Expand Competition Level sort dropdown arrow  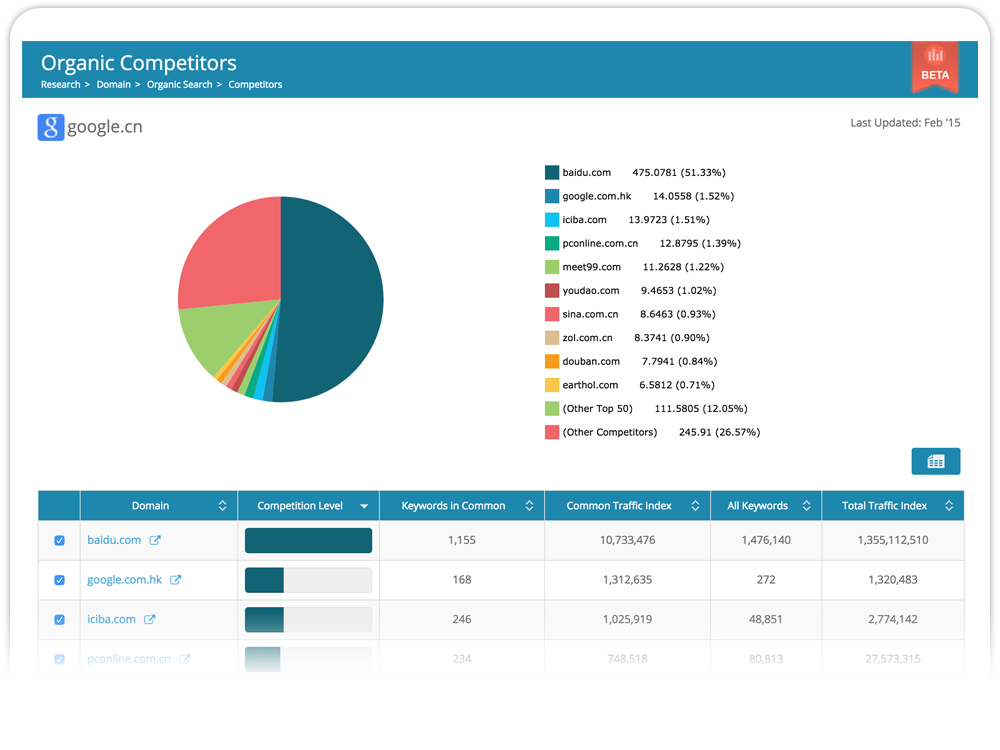coord(364,506)
